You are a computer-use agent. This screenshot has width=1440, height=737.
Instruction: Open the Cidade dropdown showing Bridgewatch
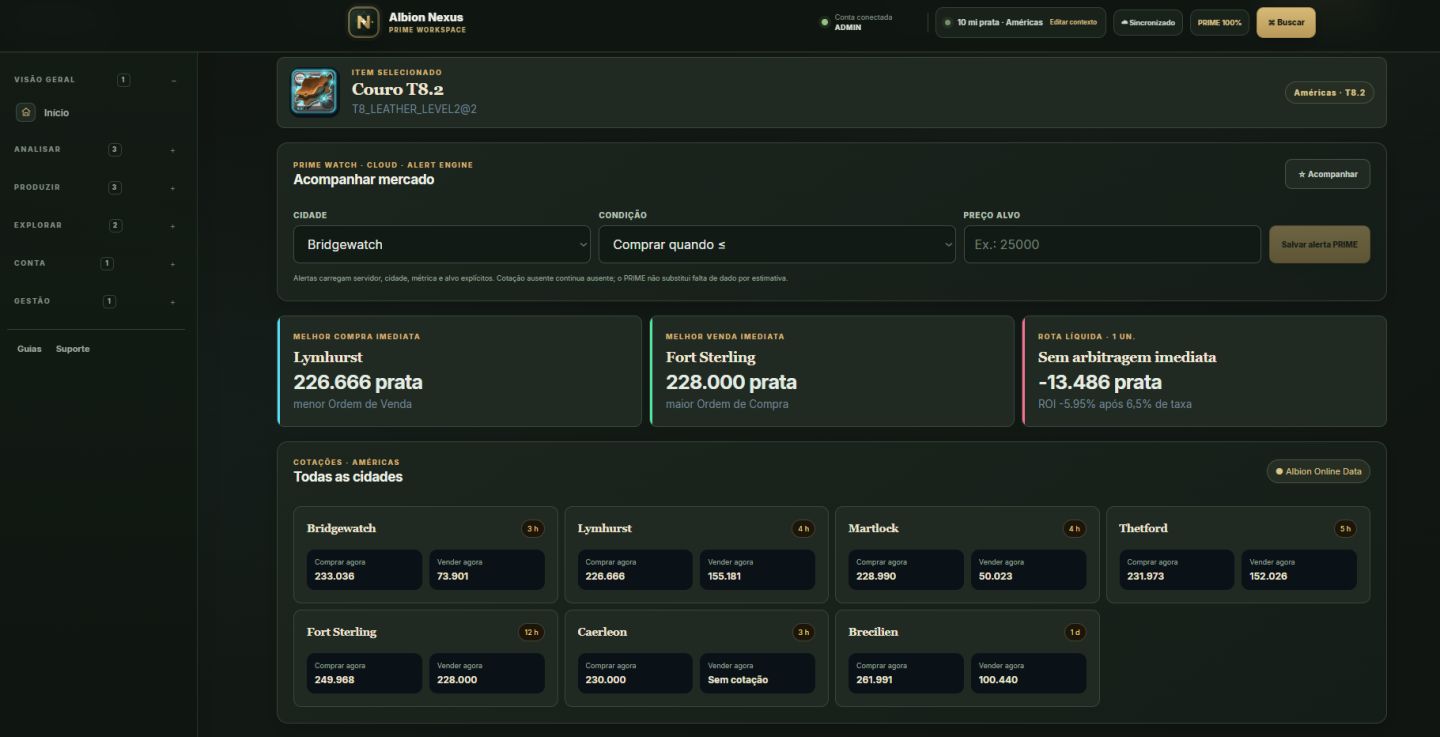(x=442, y=244)
